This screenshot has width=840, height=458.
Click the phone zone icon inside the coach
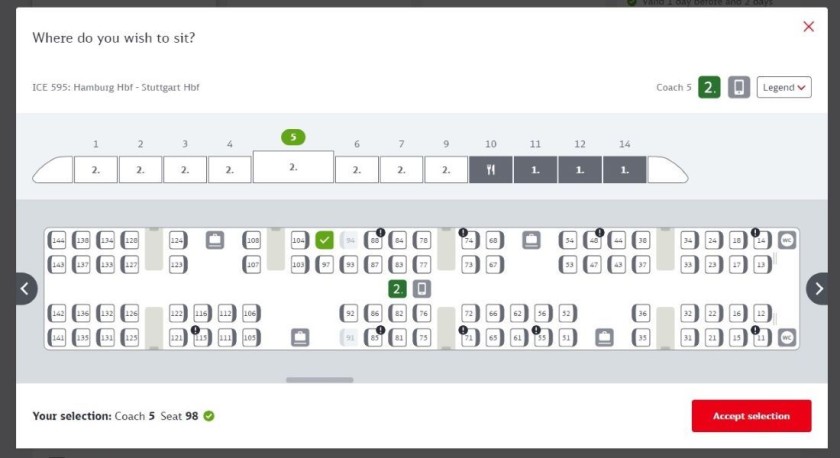[422, 289]
